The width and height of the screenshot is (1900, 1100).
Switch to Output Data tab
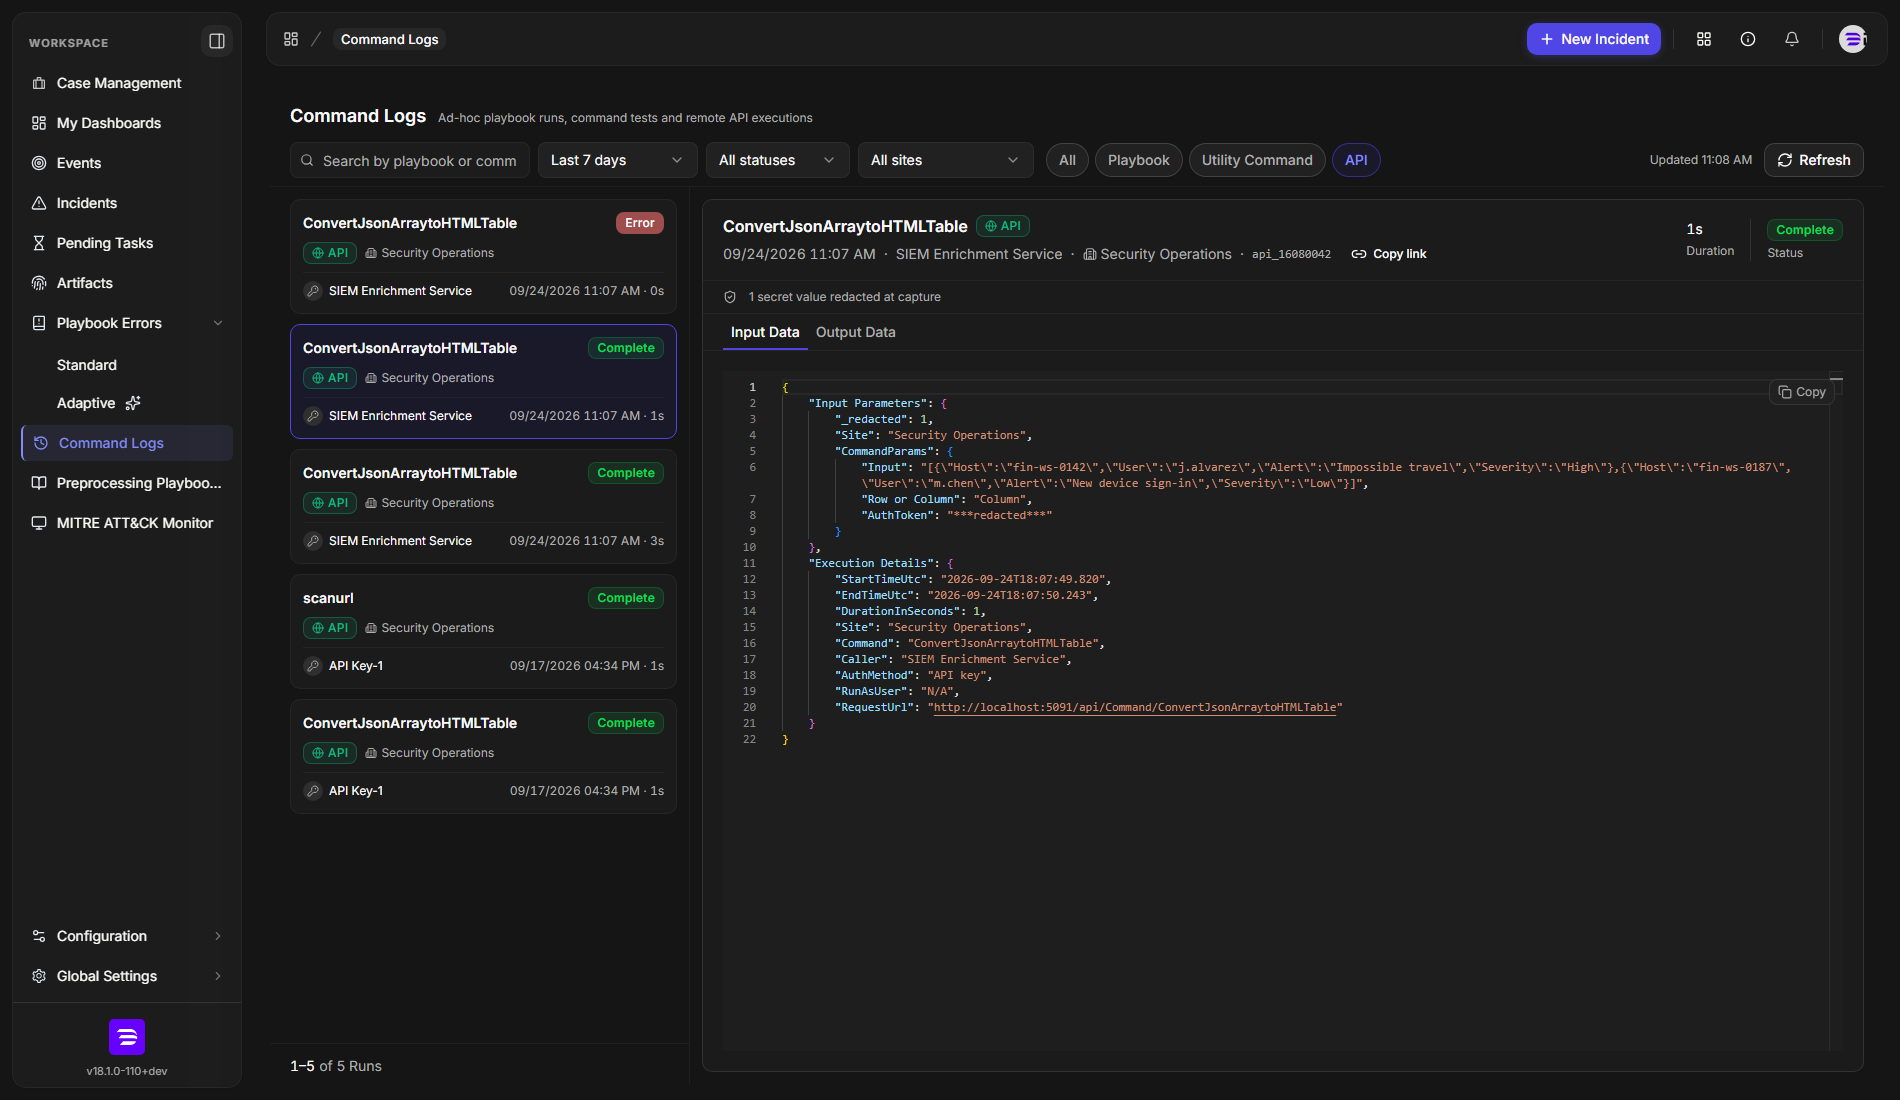coord(855,332)
